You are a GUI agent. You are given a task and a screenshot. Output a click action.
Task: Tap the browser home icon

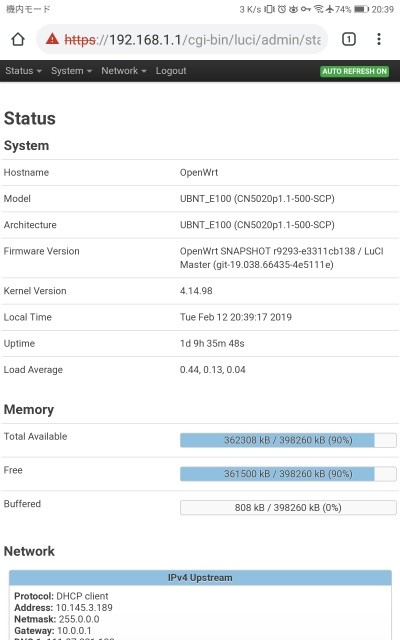(18, 40)
